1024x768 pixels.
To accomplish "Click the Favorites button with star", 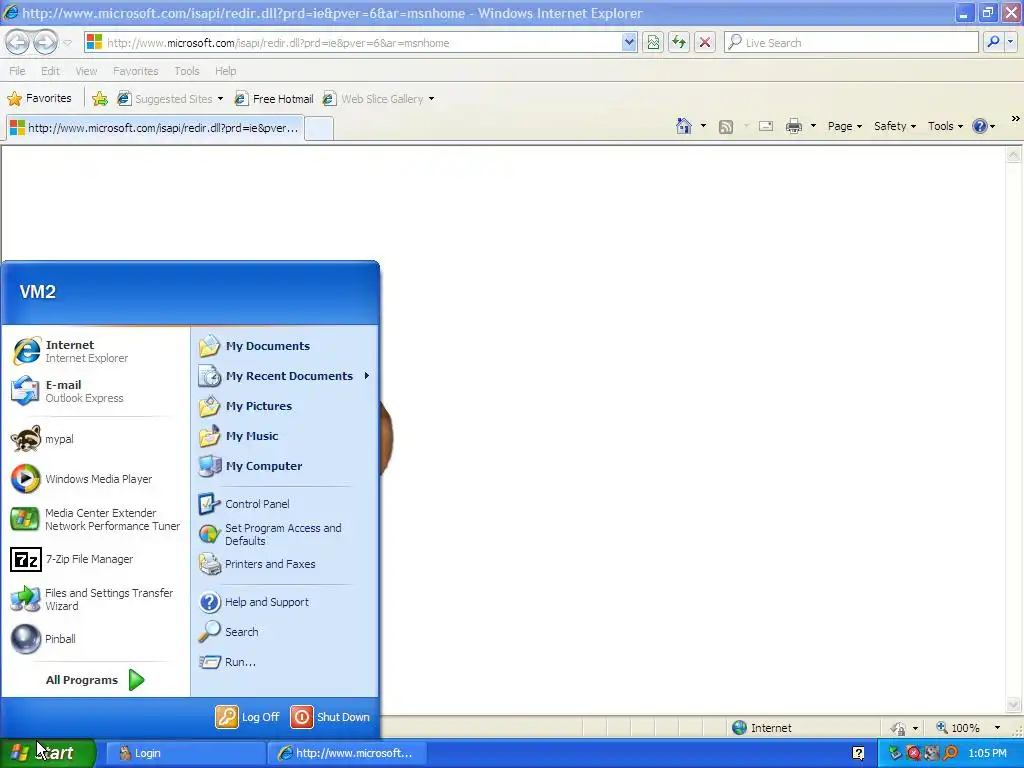I will click(39, 99).
